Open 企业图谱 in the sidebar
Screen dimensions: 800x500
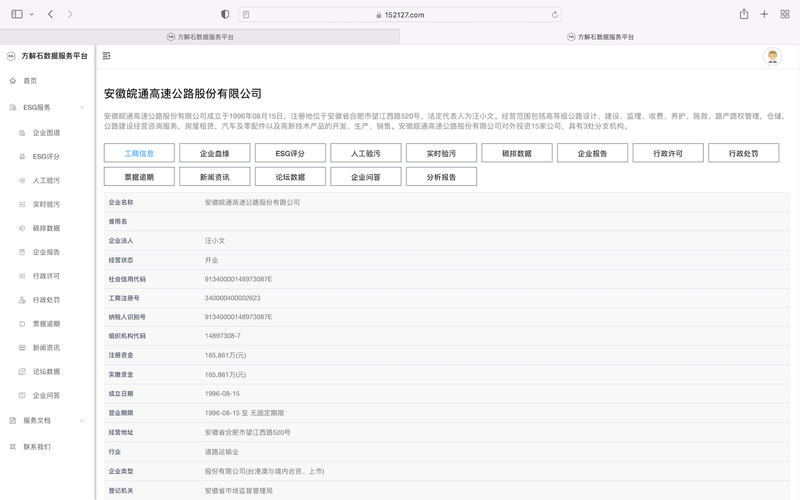47,133
